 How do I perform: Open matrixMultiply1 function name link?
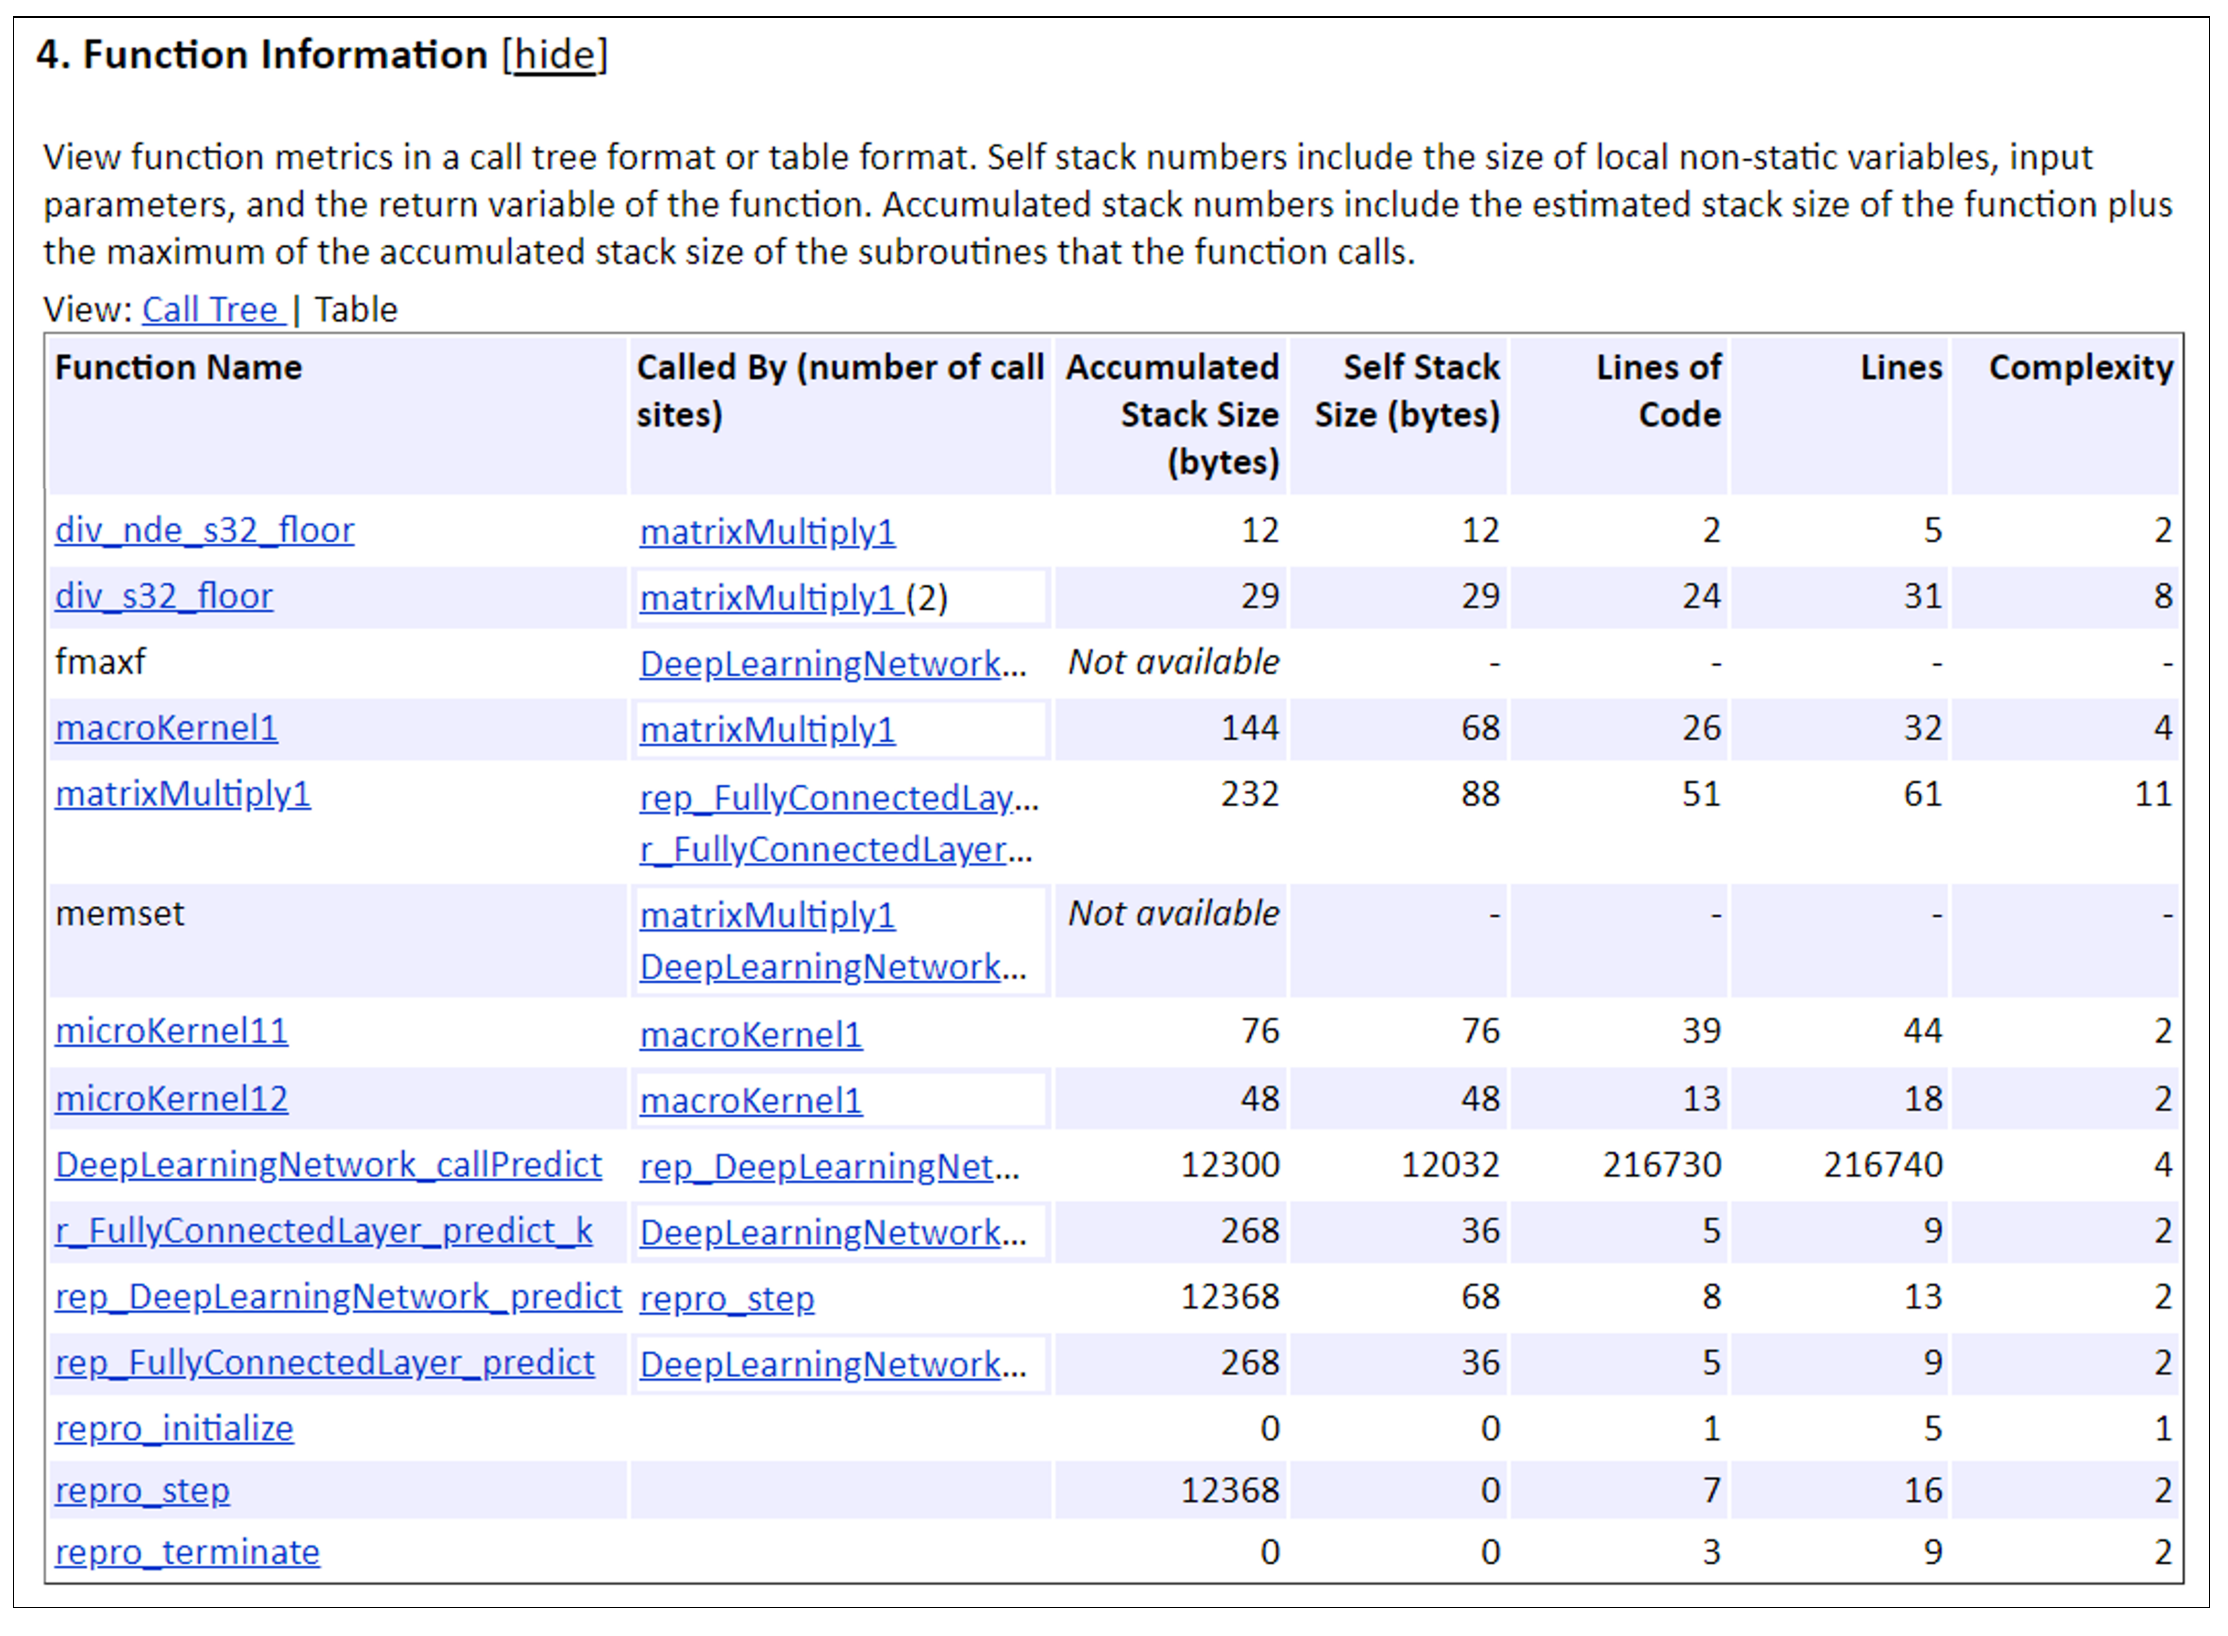pos(183,794)
